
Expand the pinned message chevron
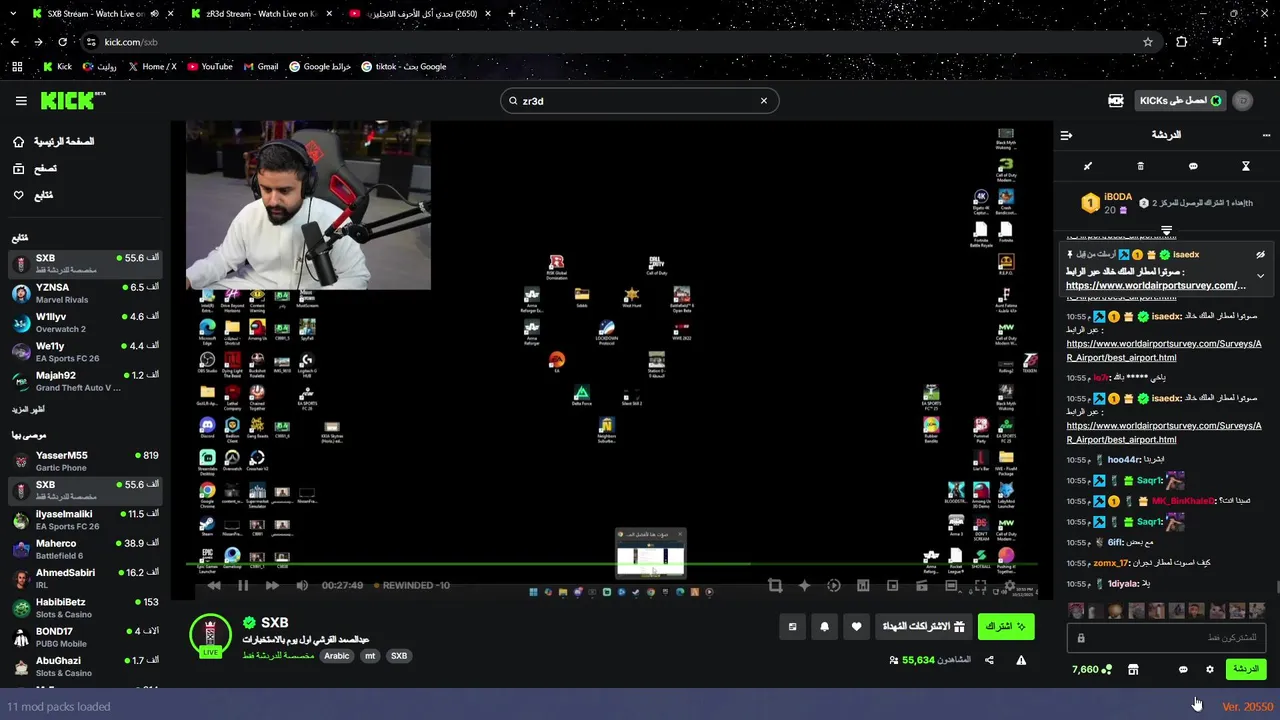tap(1260, 276)
